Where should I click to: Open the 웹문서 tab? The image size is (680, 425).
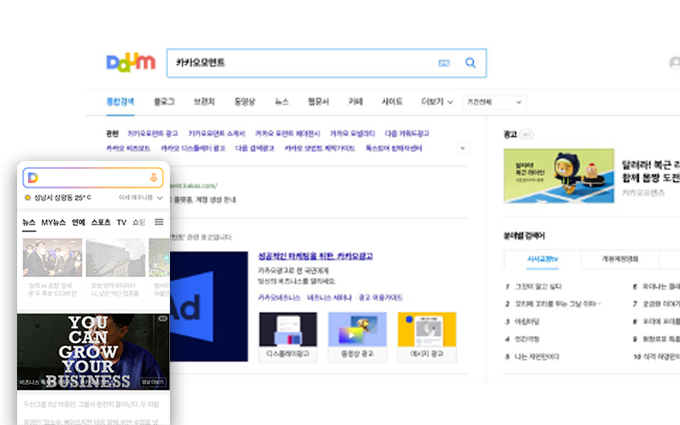pos(318,102)
